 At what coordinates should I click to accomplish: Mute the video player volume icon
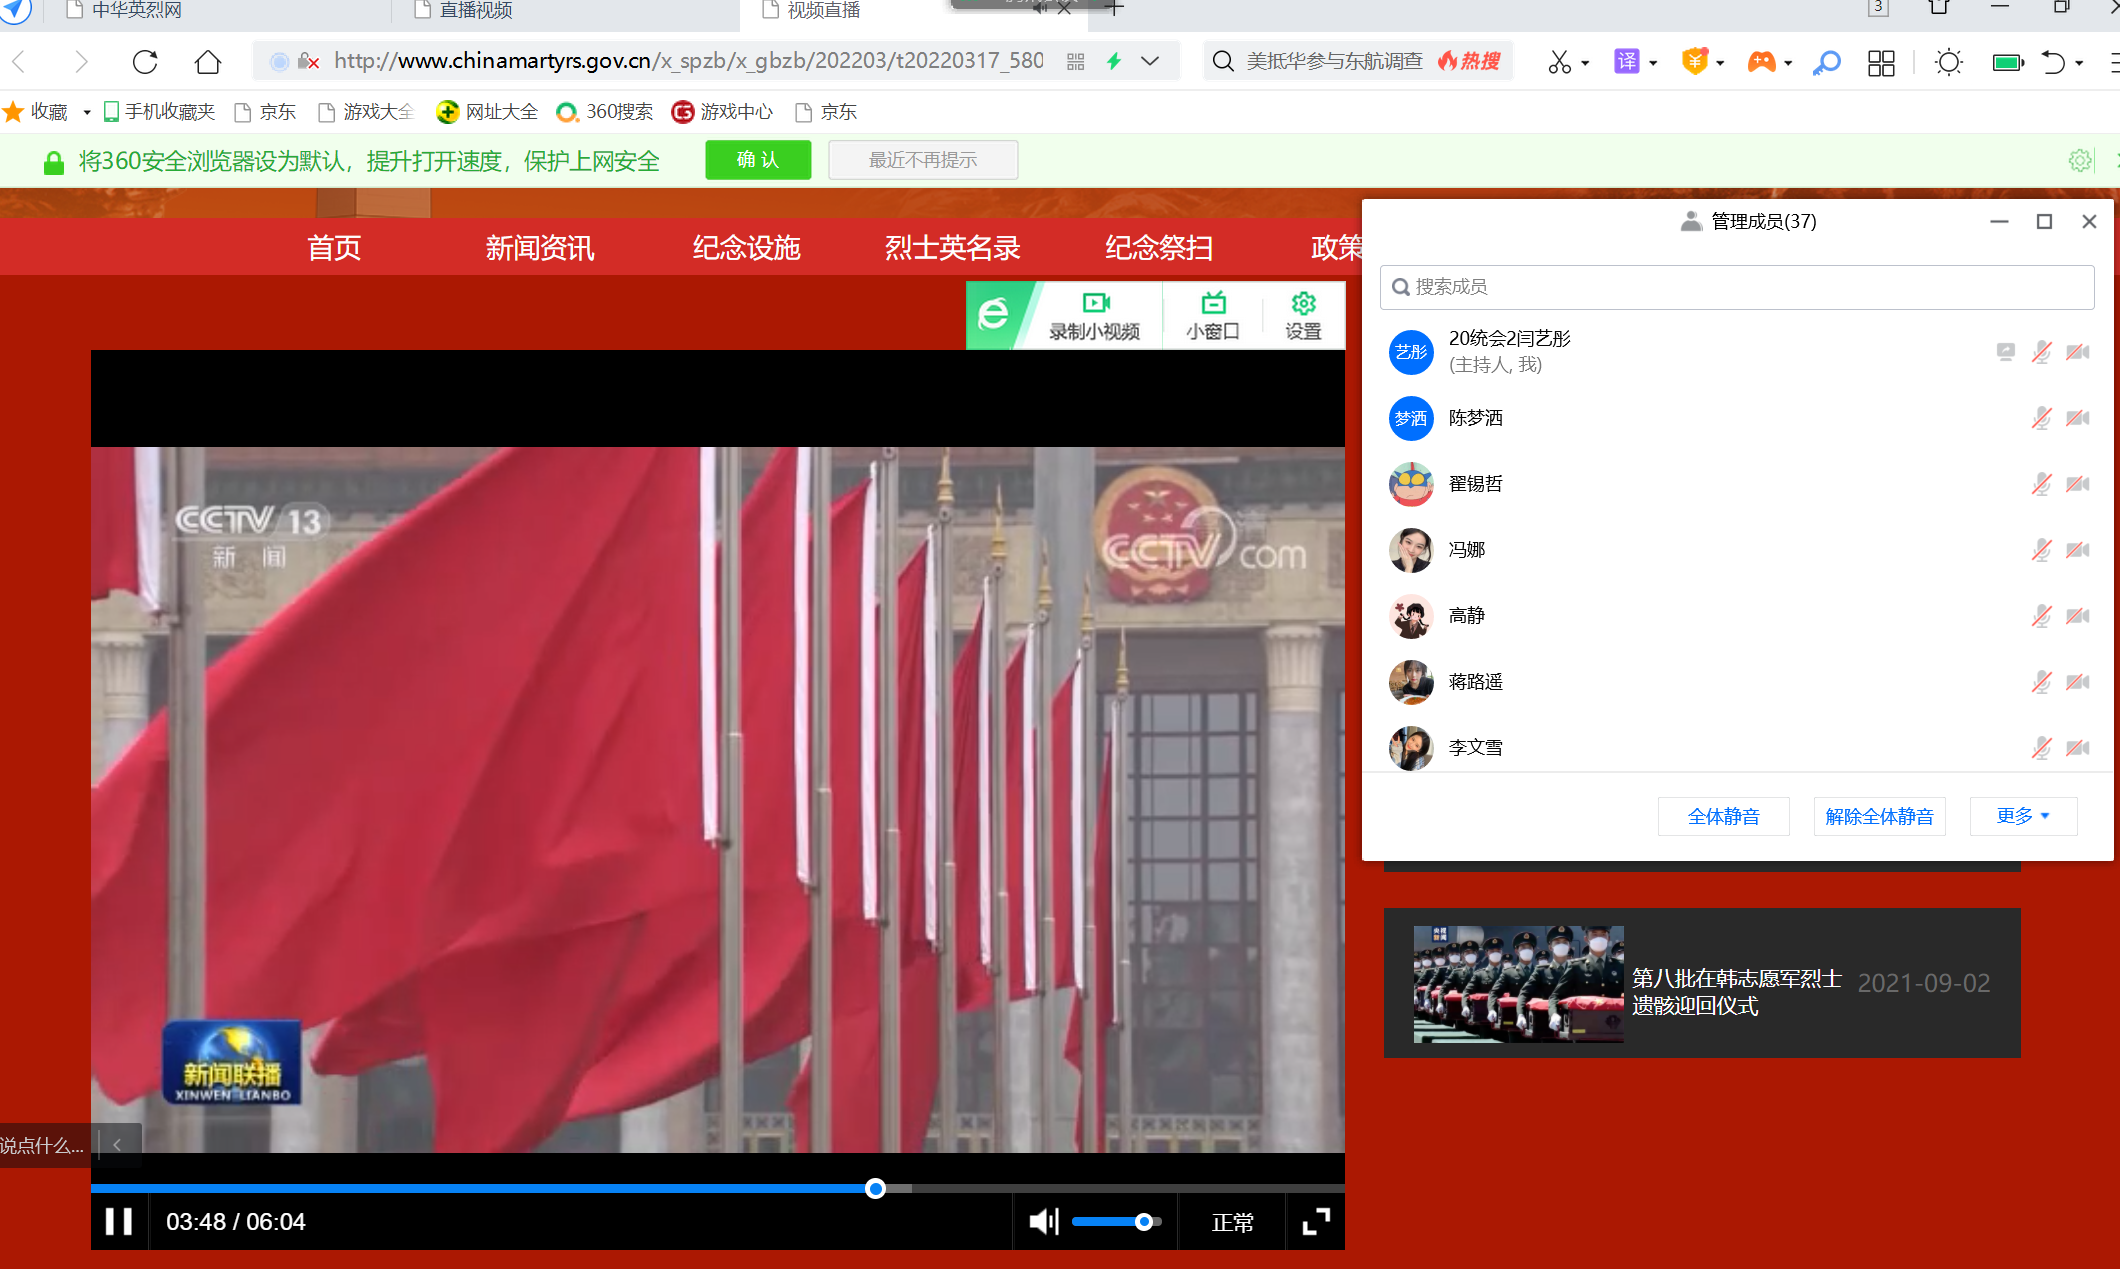tap(1043, 1221)
